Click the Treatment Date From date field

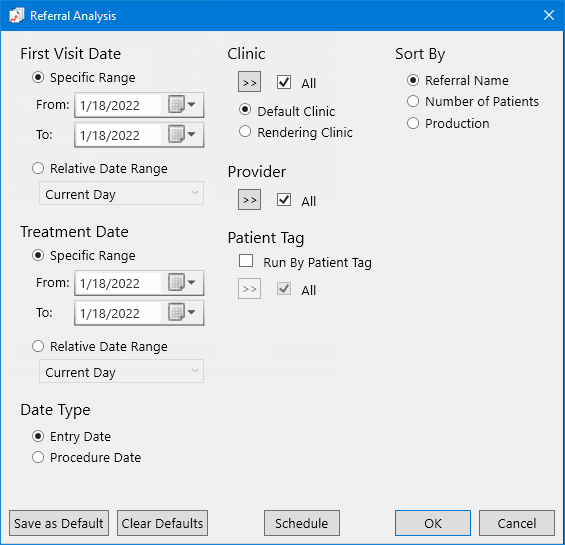[x=118, y=283]
